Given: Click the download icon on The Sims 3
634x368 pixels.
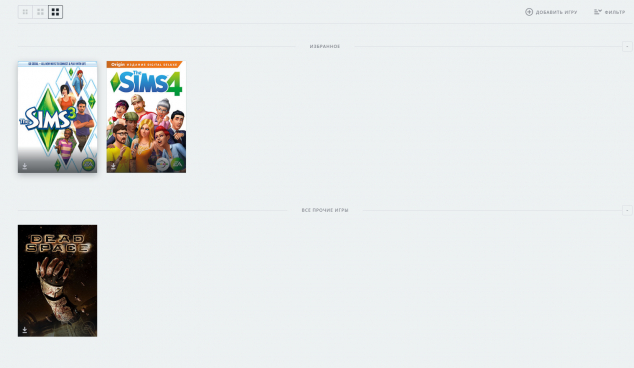Looking at the screenshot, I should [25, 166].
